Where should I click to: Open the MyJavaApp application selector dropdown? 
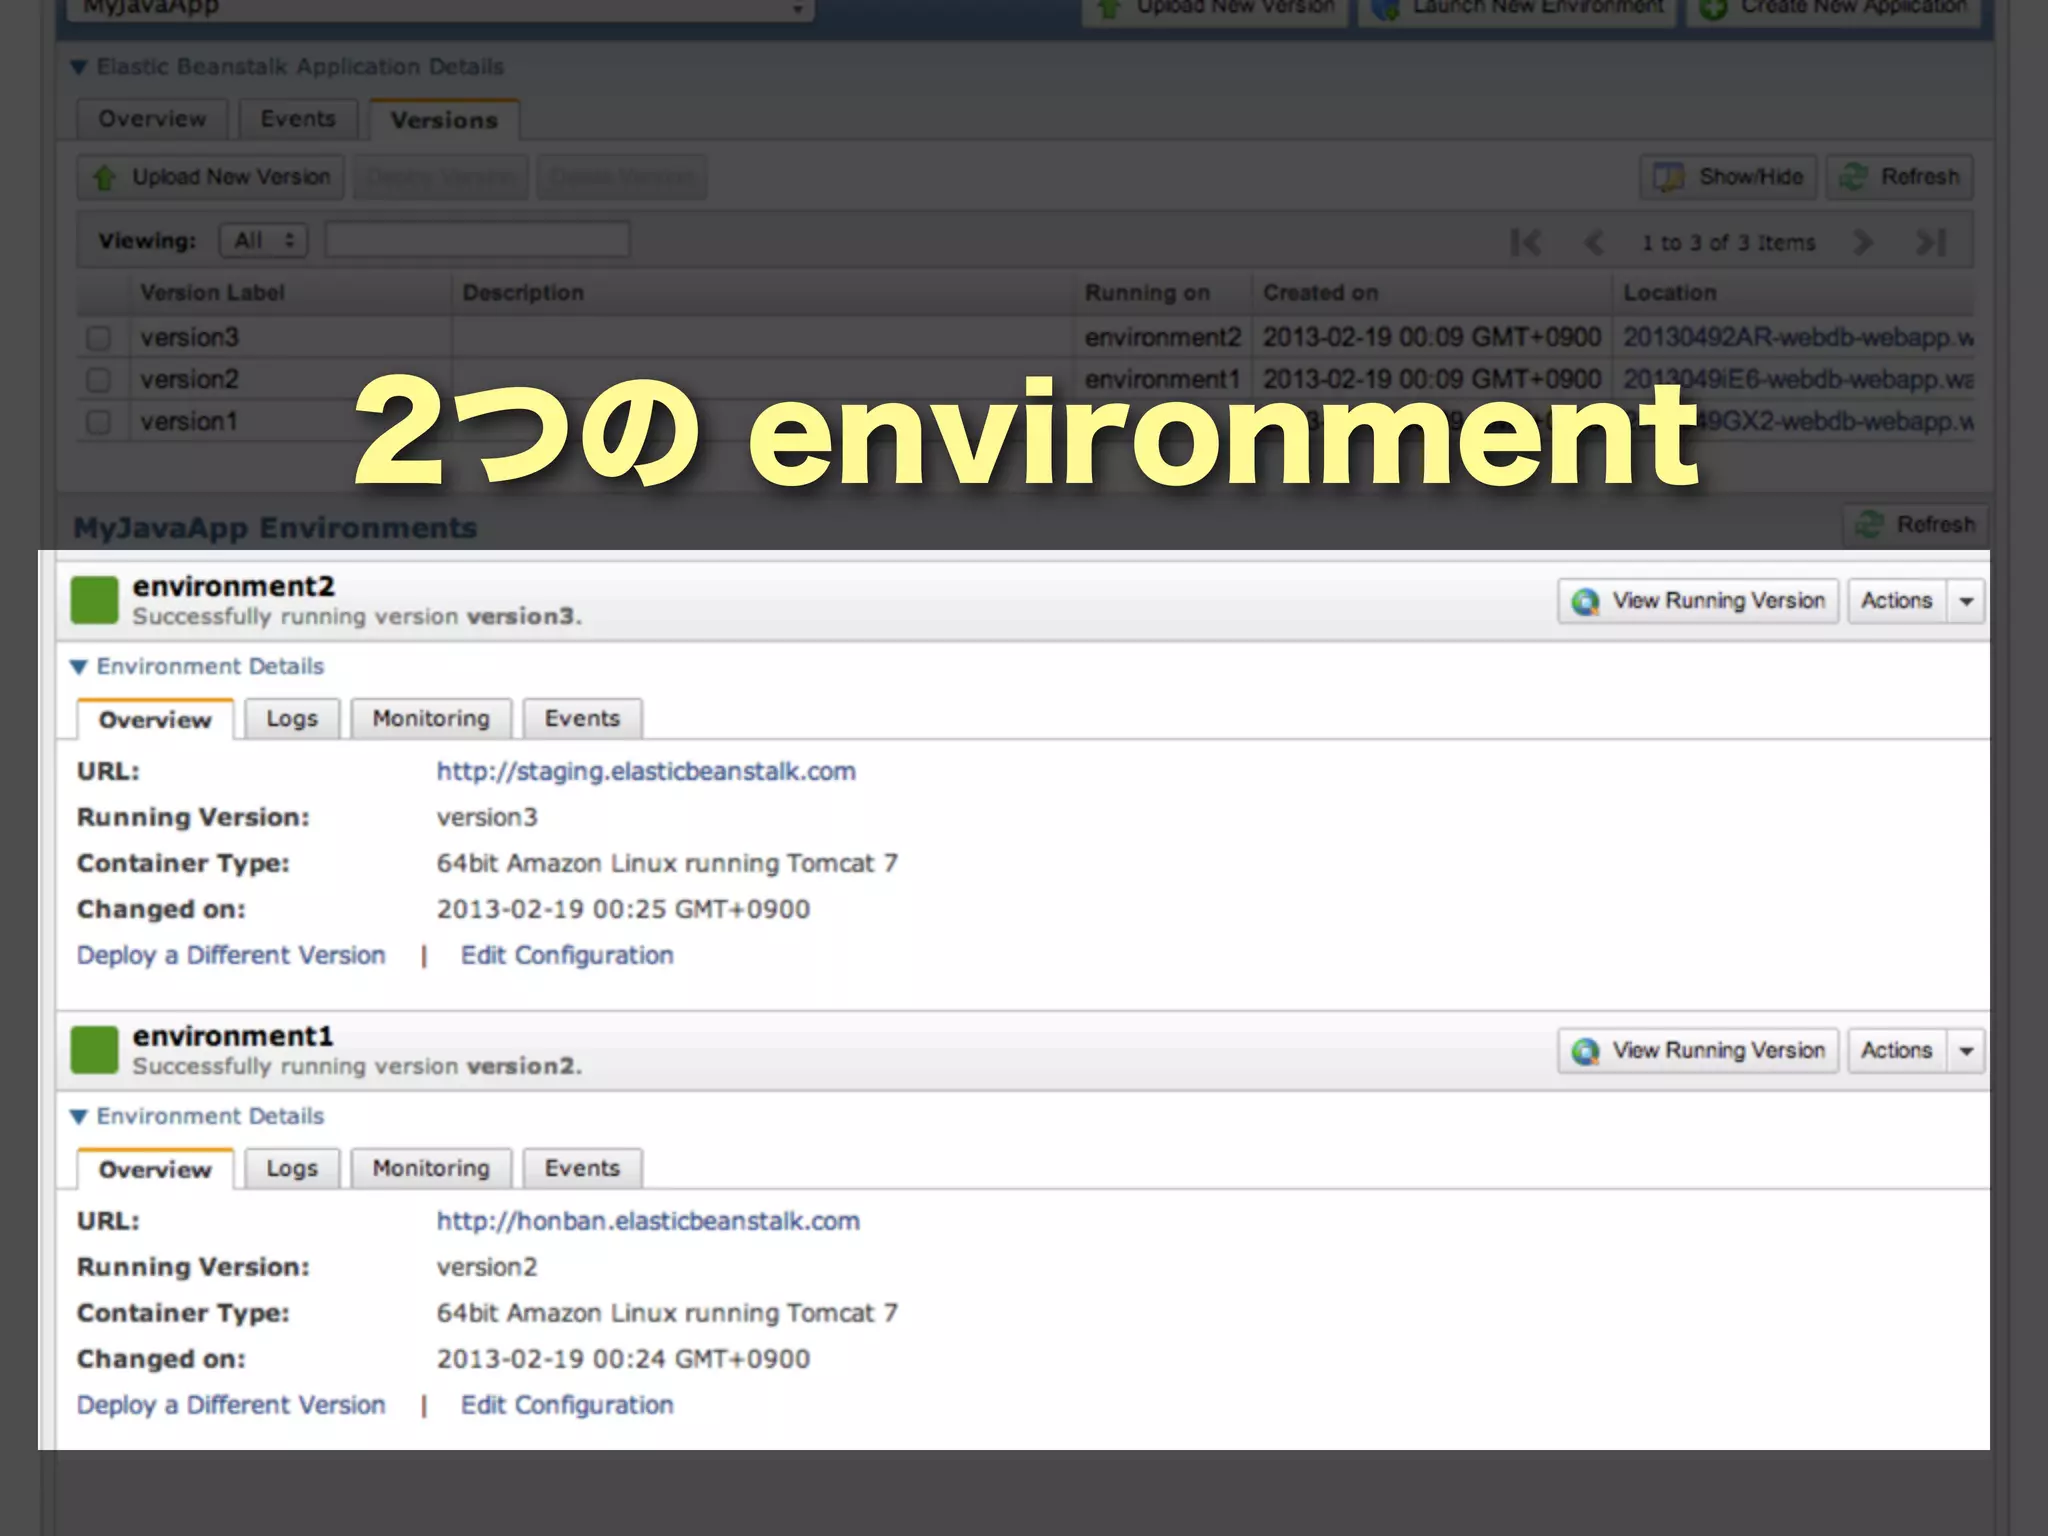click(x=440, y=8)
